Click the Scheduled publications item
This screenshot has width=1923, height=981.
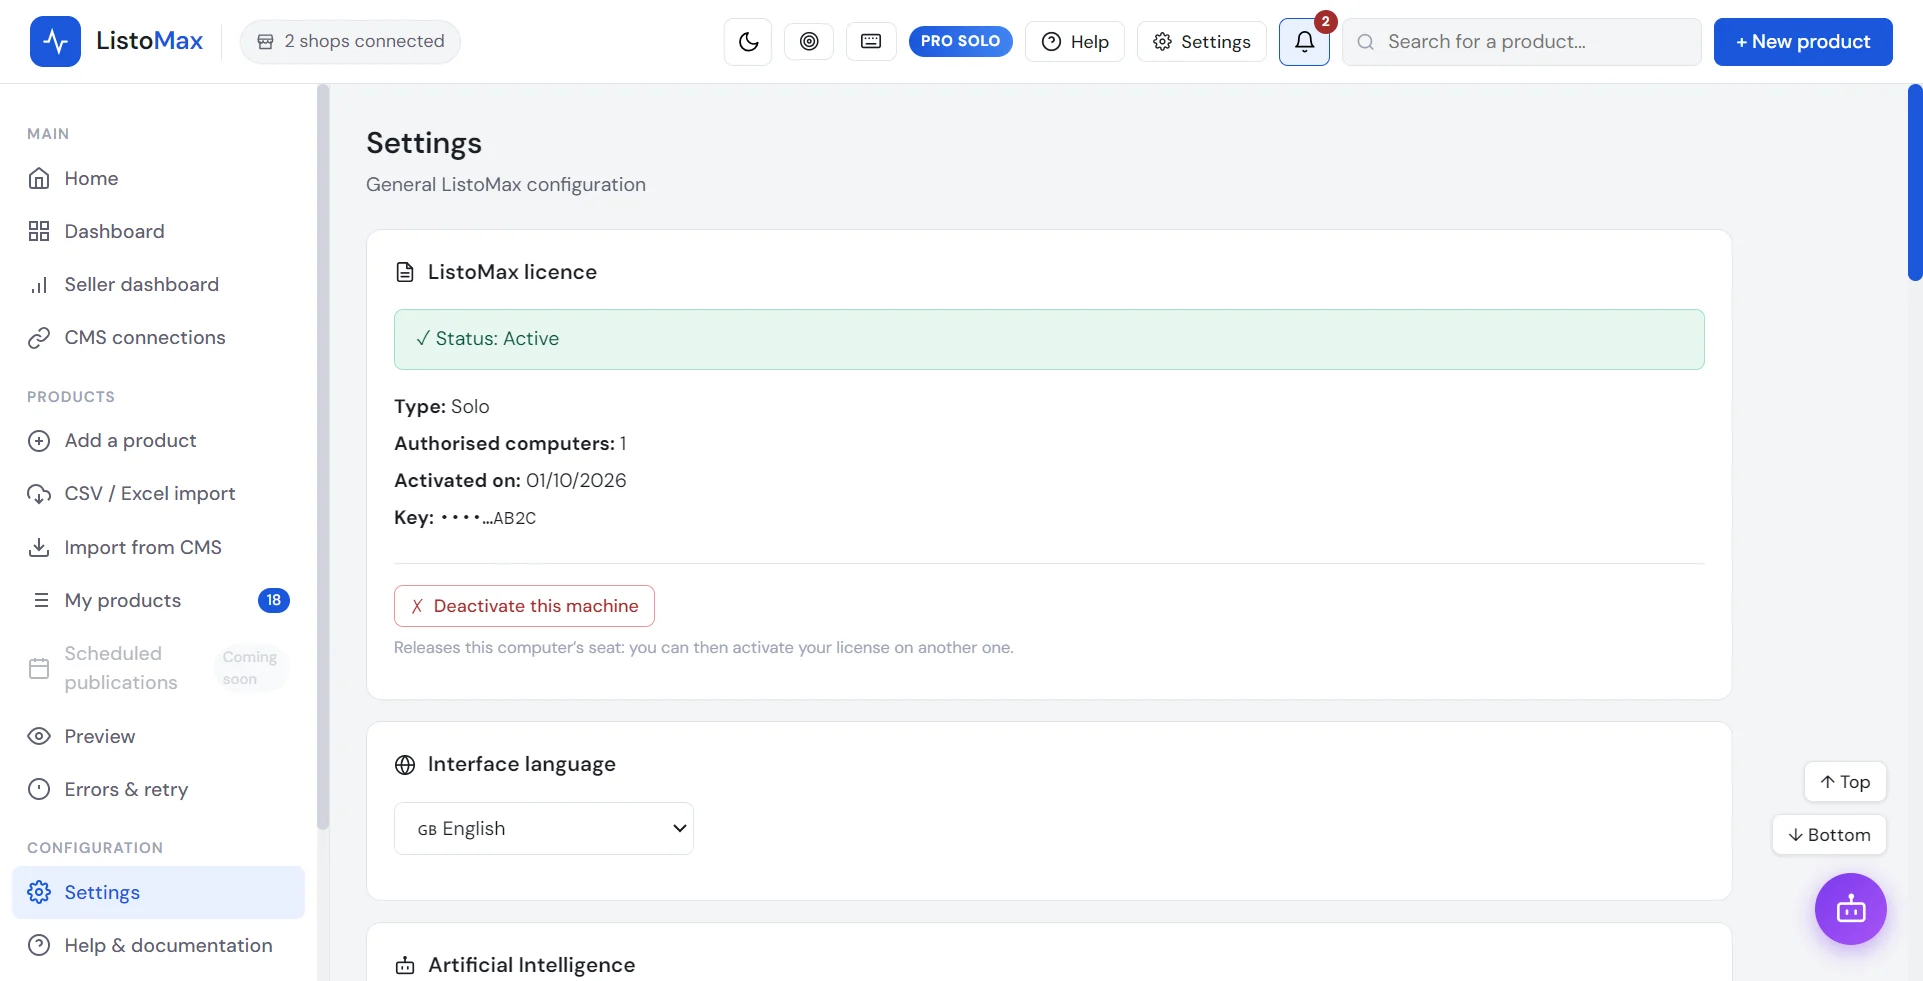point(158,668)
